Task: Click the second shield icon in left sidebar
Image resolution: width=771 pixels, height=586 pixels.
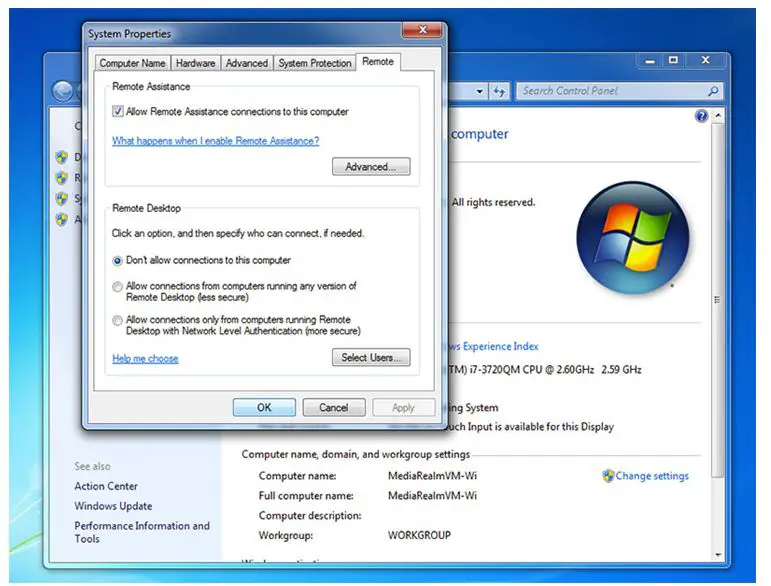Action: [61, 177]
